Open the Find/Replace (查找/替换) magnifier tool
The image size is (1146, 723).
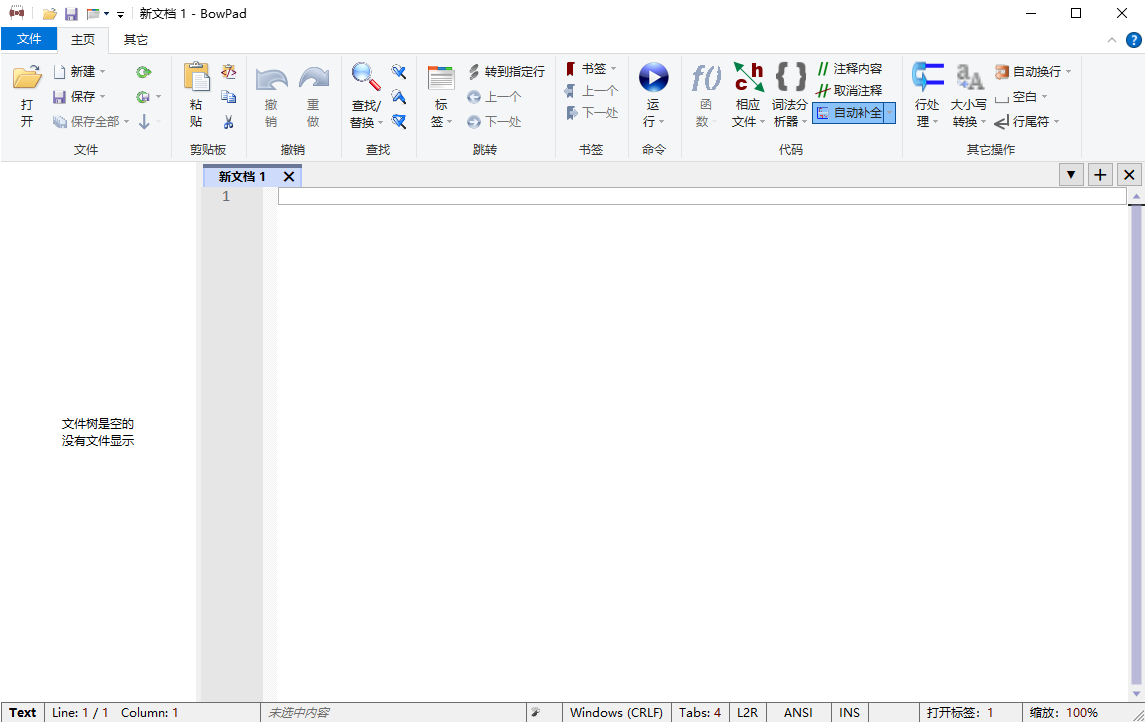point(365,78)
